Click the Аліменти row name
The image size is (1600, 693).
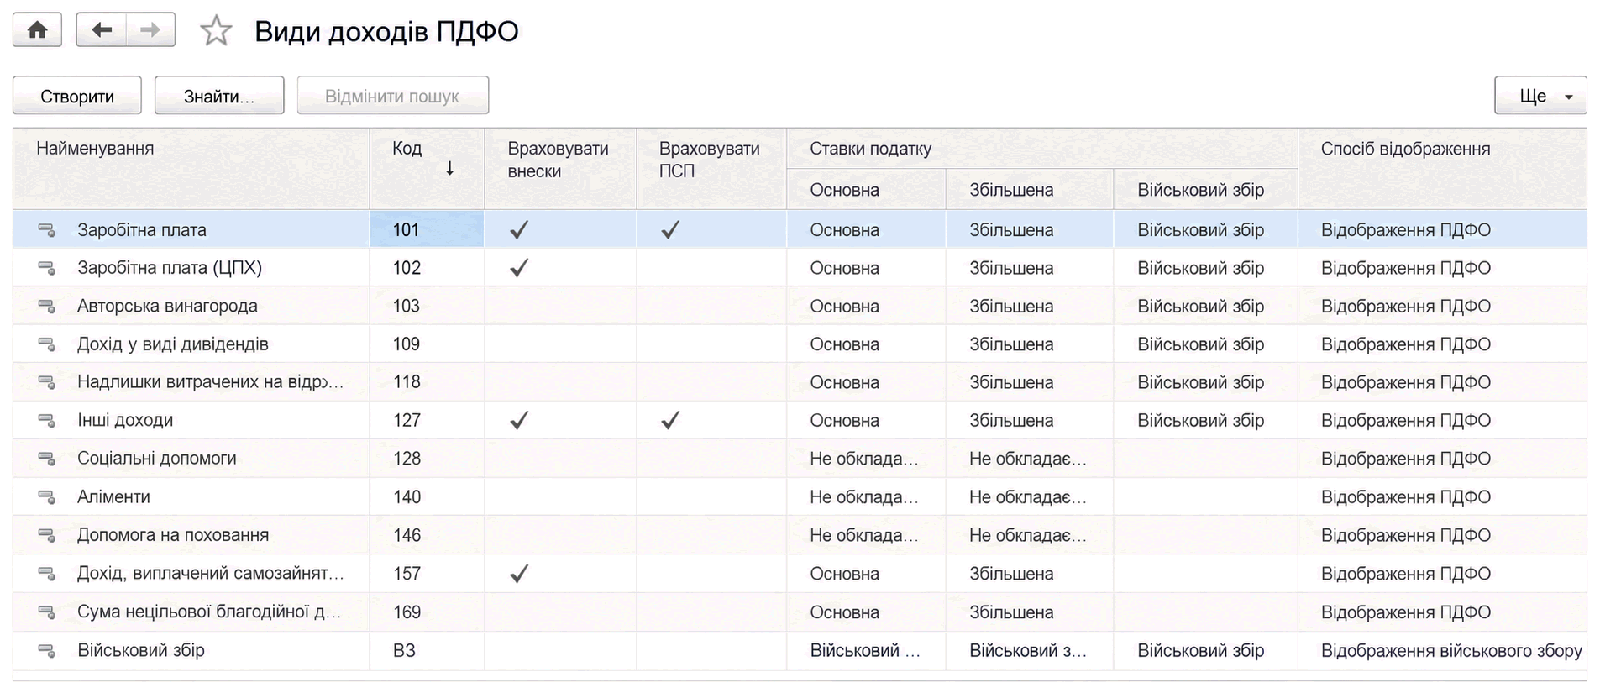114,497
